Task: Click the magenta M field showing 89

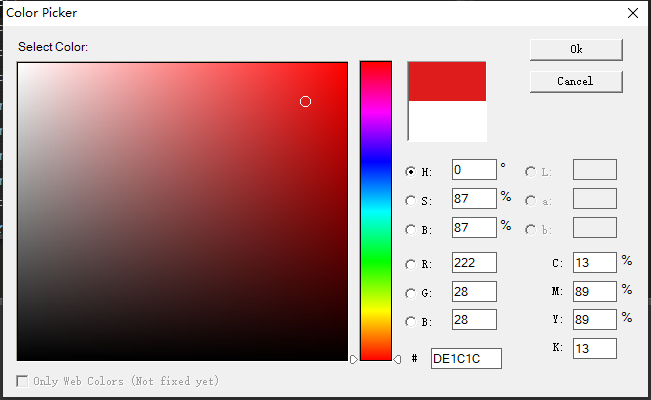Action: (x=595, y=292)
